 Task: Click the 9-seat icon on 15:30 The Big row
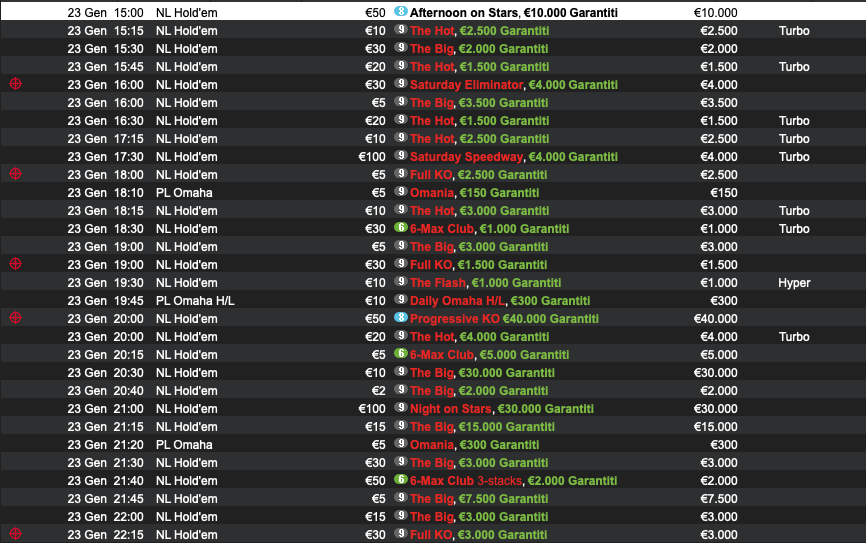(400, 47)
